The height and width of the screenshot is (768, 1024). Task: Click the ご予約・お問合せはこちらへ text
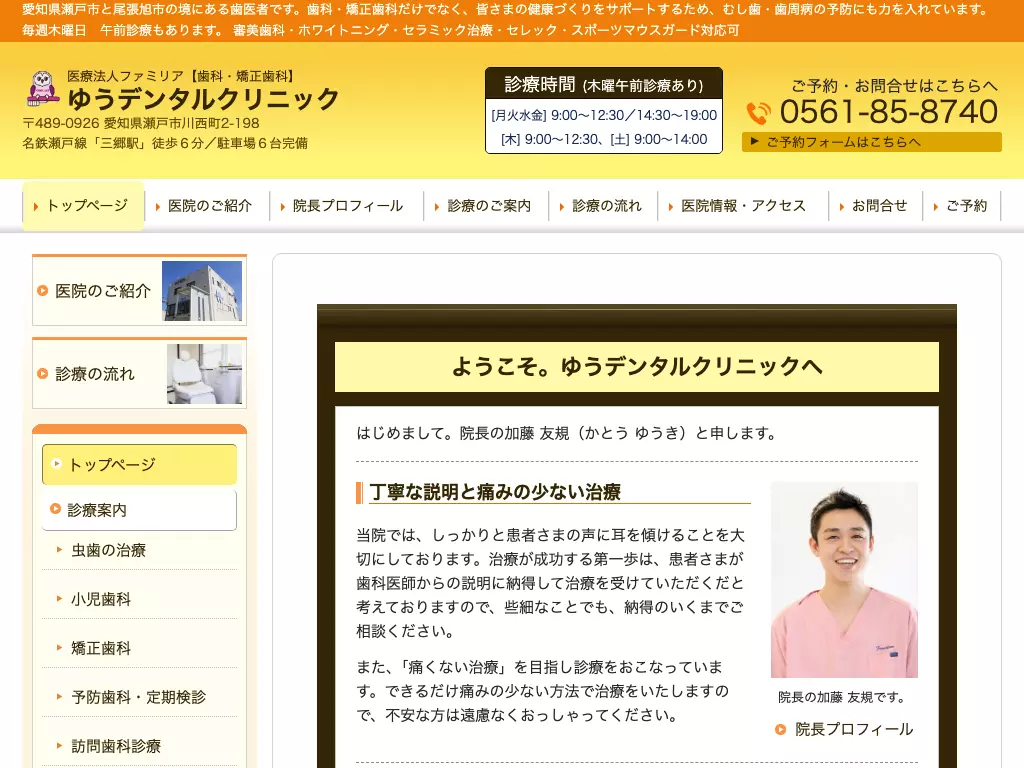[895, 86]
